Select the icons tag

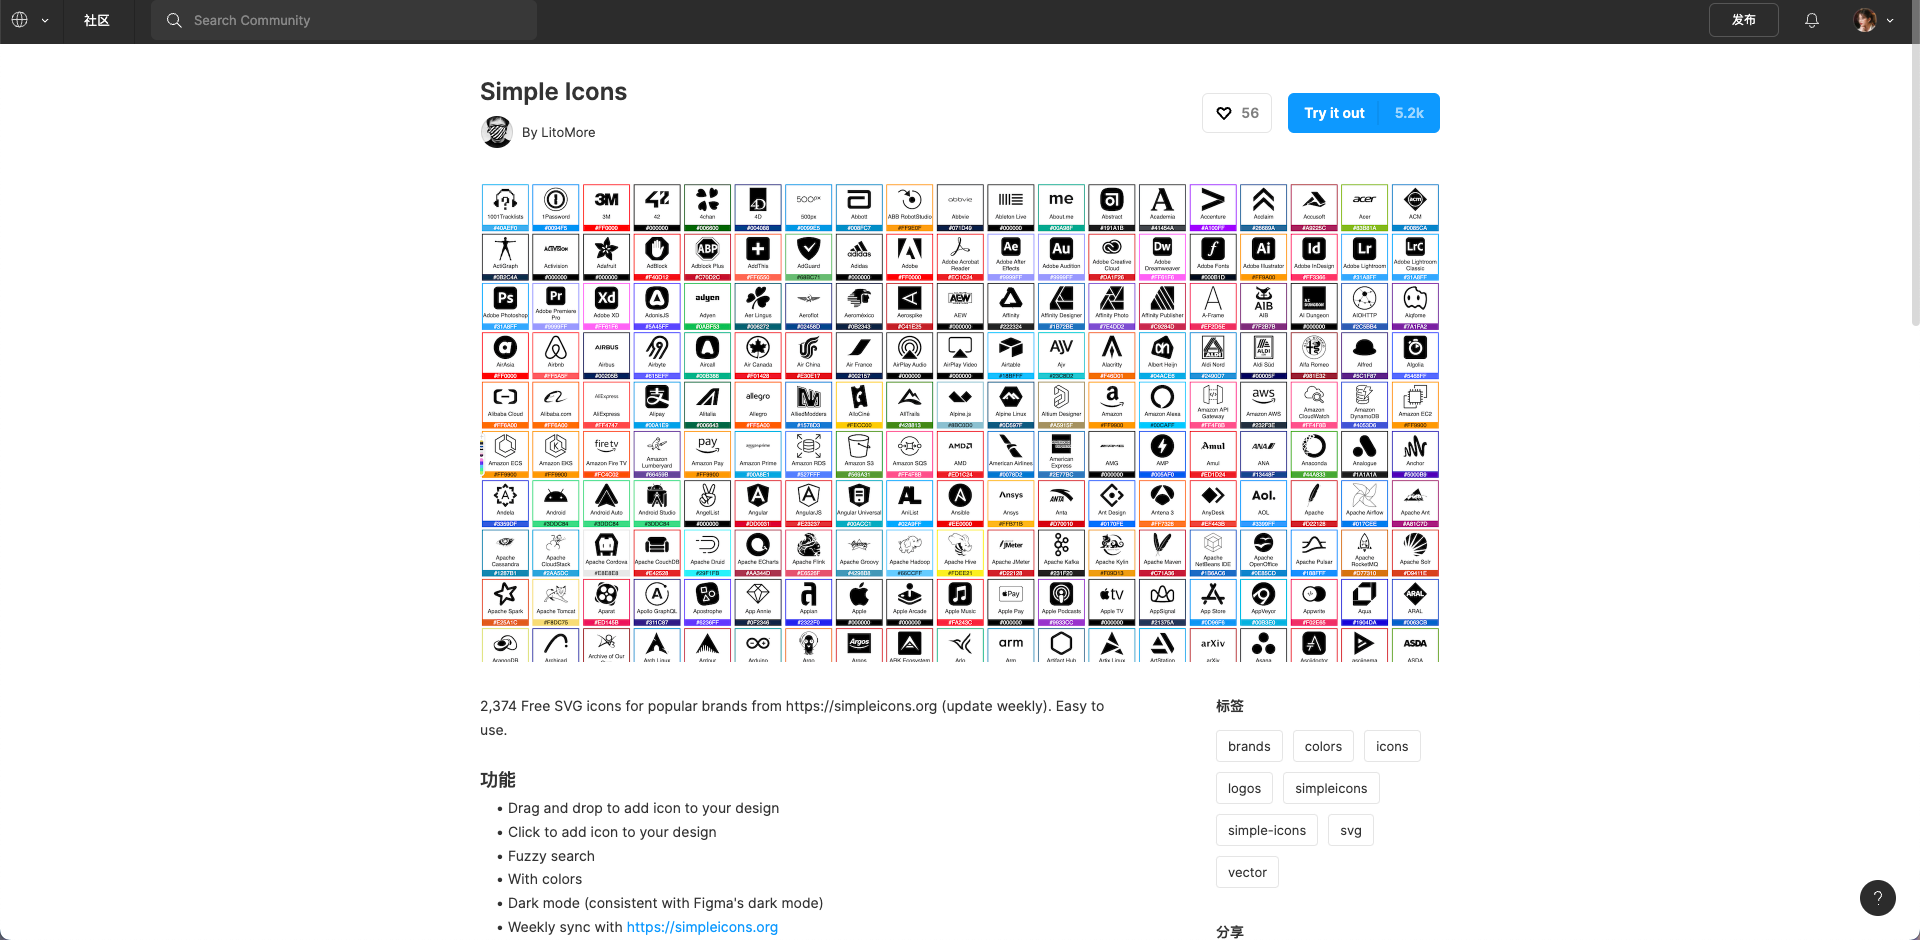1392,746
